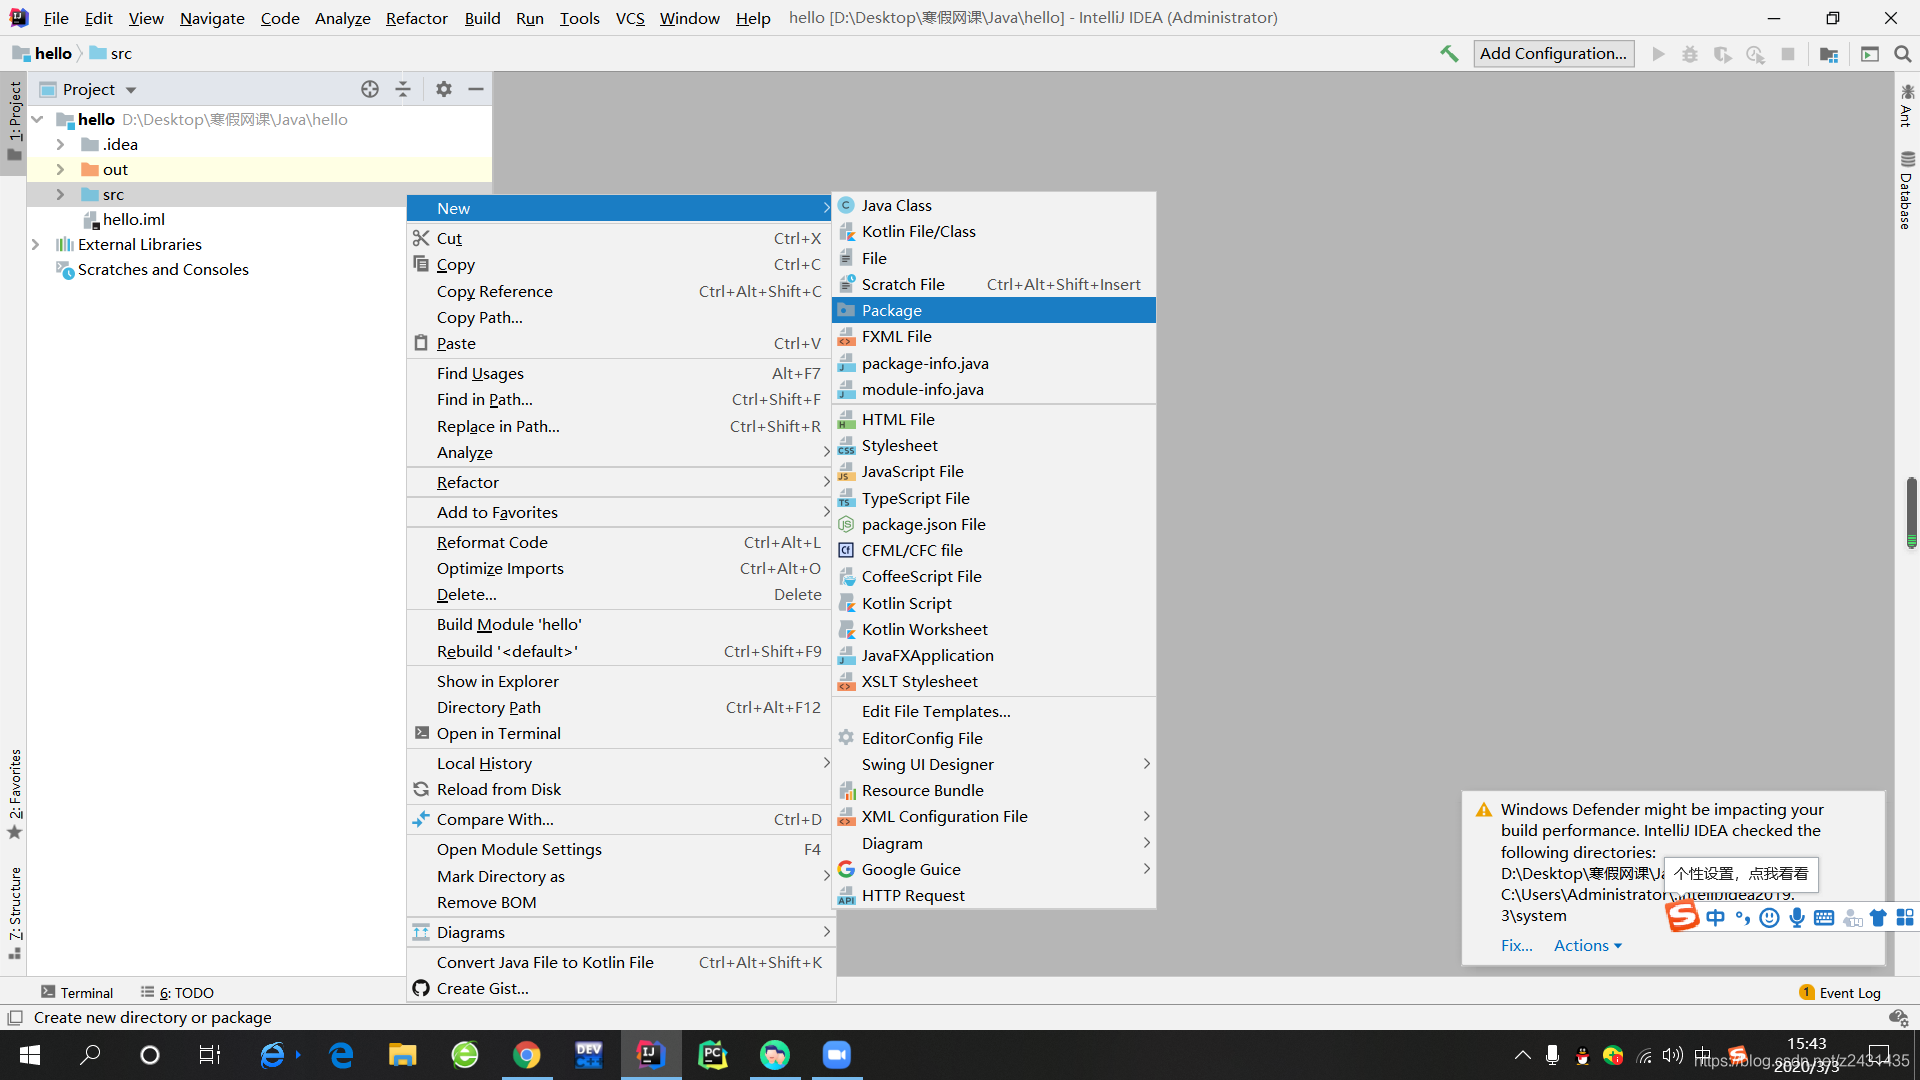Expand the out folder node
The width and height of the screenshot is (1920, 1080).
pyautogui.click(x=60, y=169)
